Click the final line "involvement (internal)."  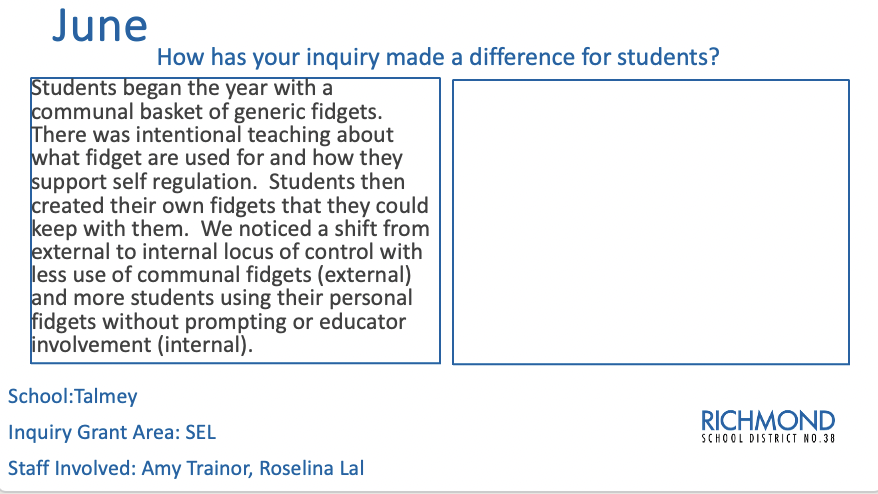(x=142, y=345)
